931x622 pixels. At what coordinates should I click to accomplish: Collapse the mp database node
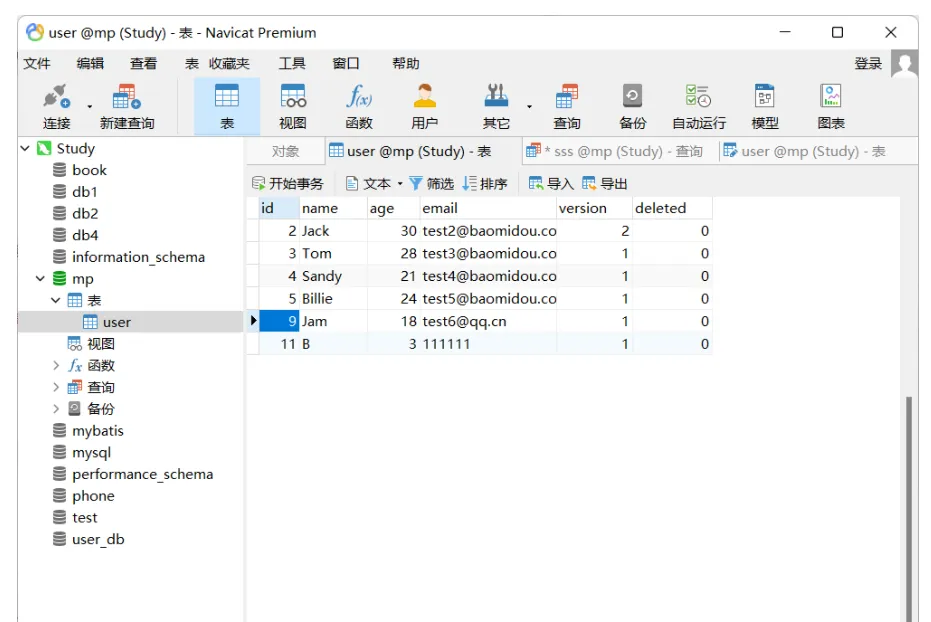pyautogui.click(x=40, y=278)
